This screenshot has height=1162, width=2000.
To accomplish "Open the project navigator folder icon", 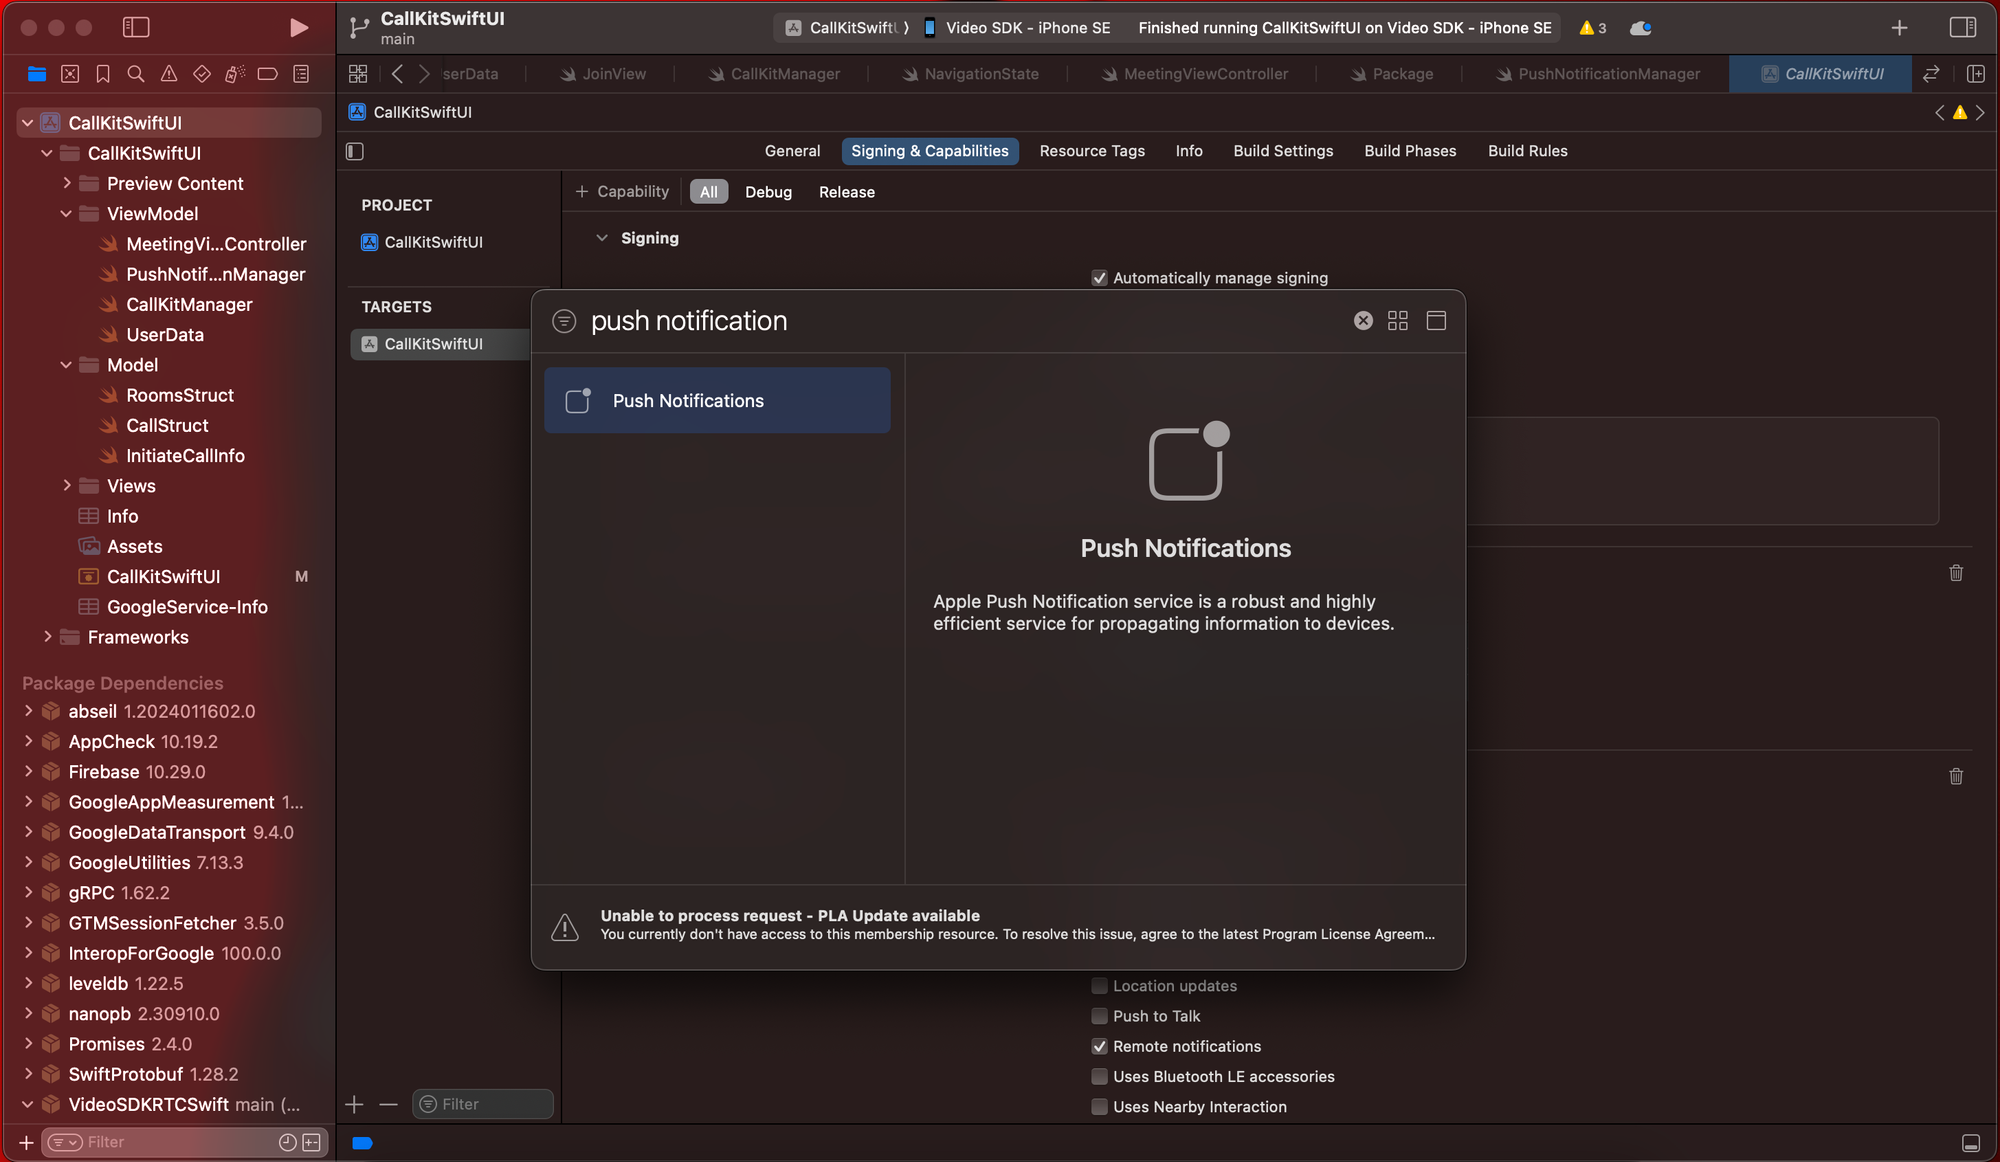I will point(37,74).
